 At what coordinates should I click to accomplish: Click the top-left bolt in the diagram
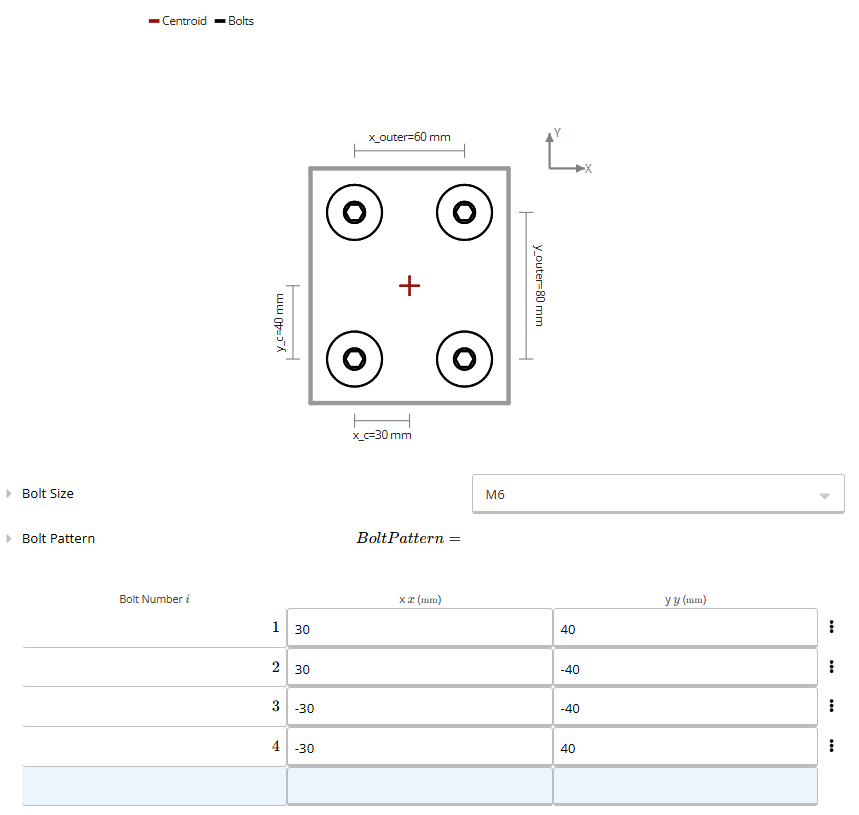point(354,213)
